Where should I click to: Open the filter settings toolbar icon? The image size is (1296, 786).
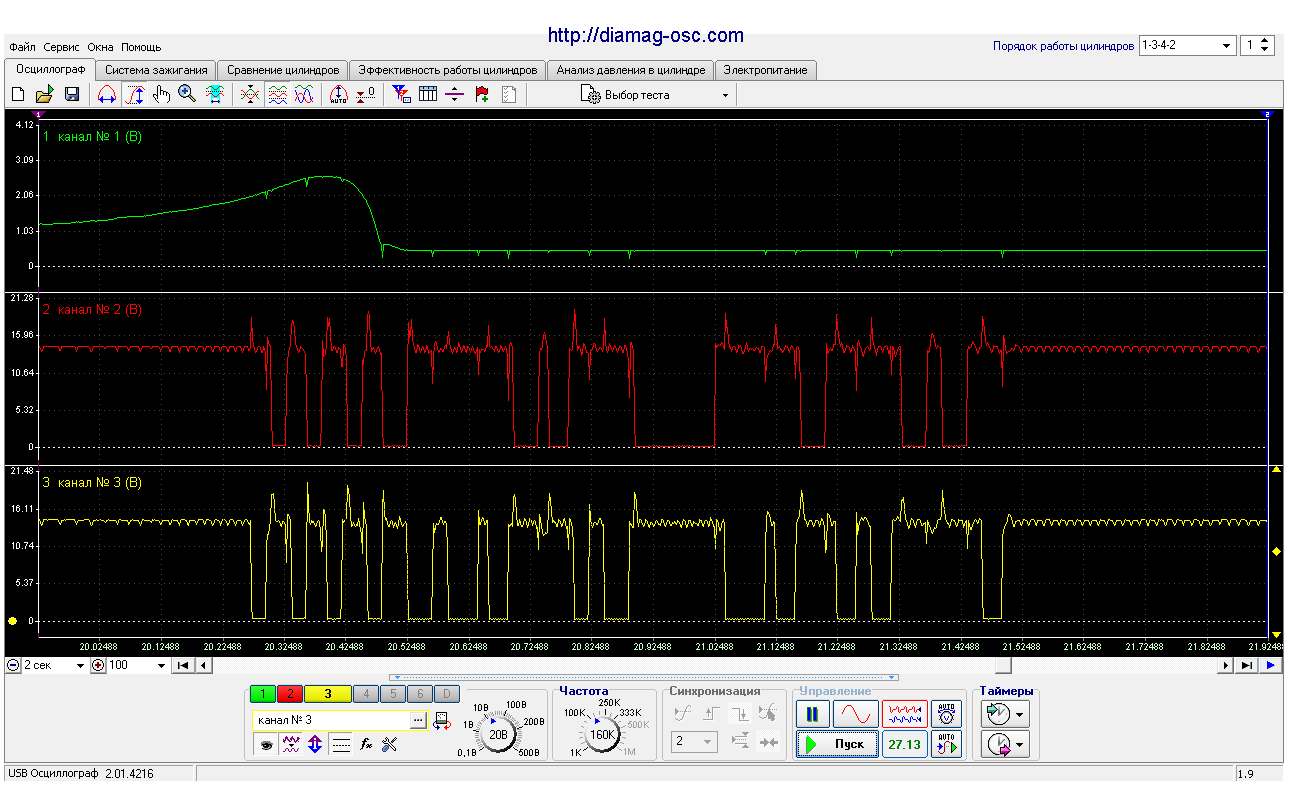click(401, 95)
